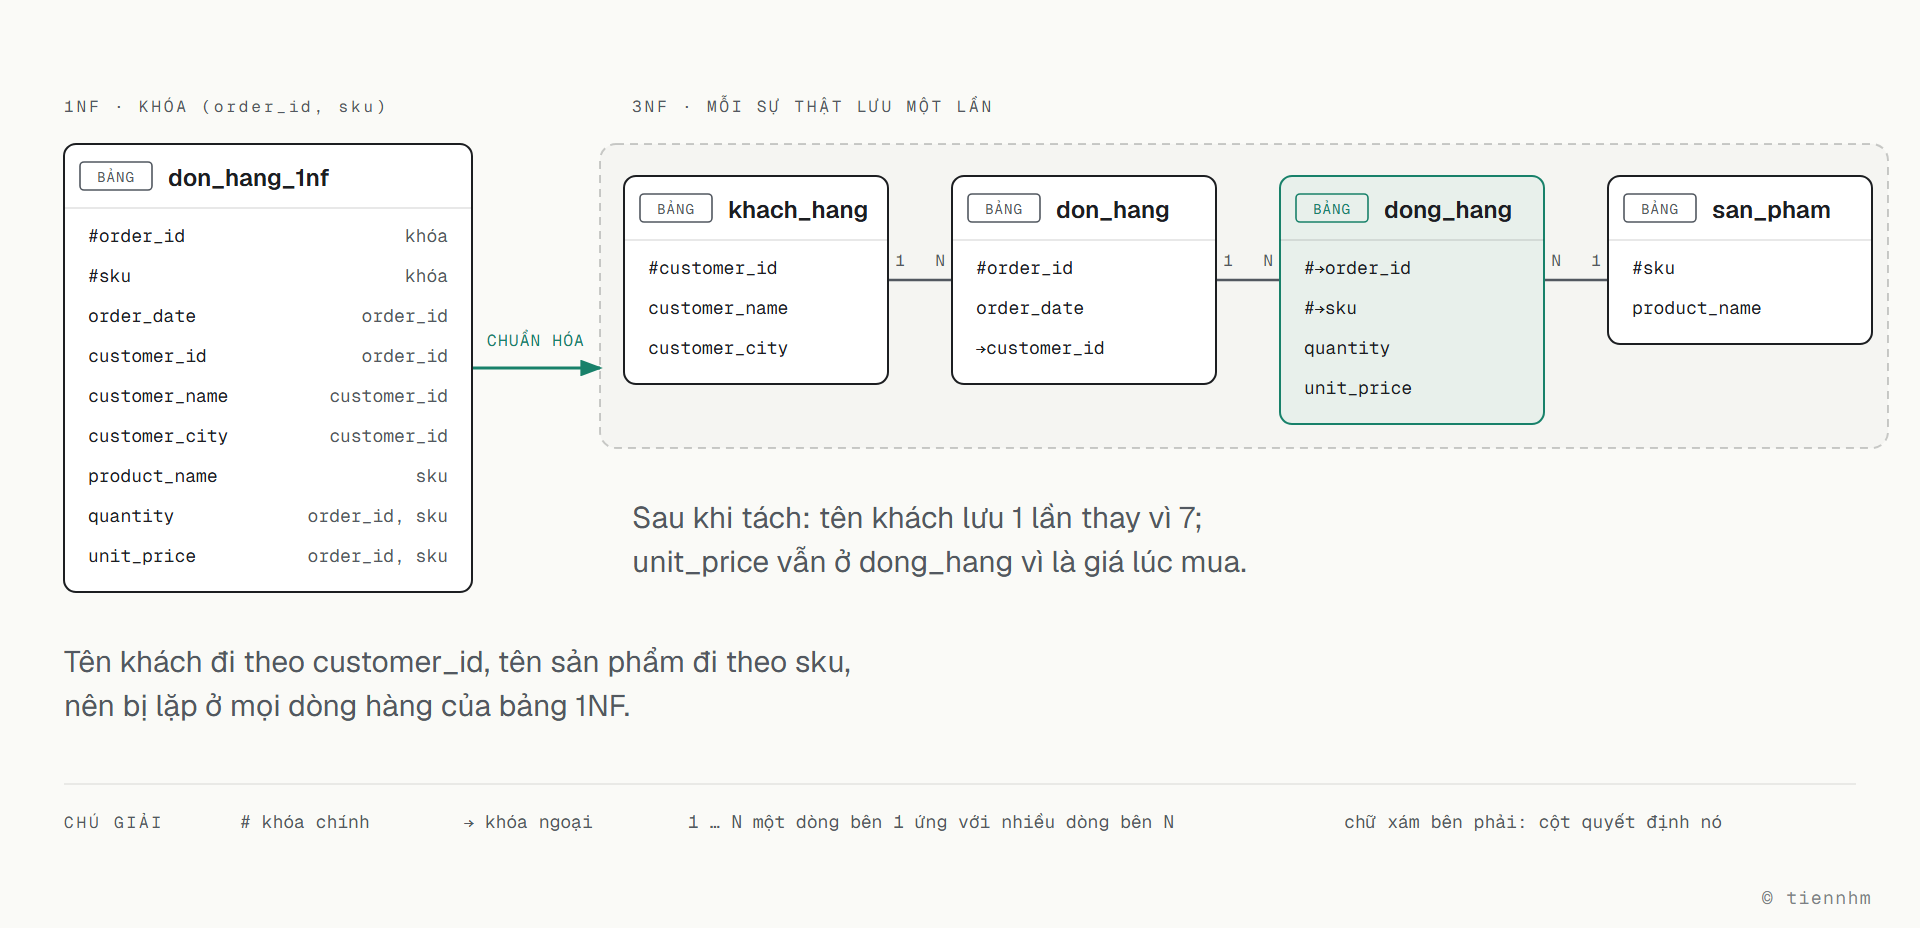The width and height of the screenshot is (1920, 928).
Task: Click #→order_id in the dong_hang table
Action: (x=1357, y=268)
